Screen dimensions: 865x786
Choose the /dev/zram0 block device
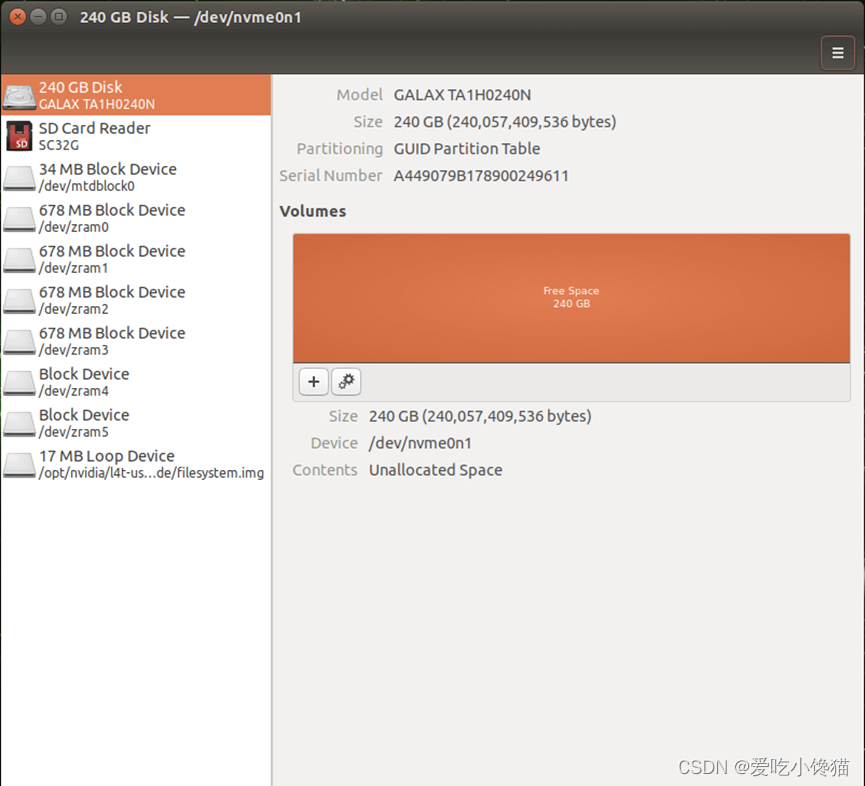tap(136, 218)
